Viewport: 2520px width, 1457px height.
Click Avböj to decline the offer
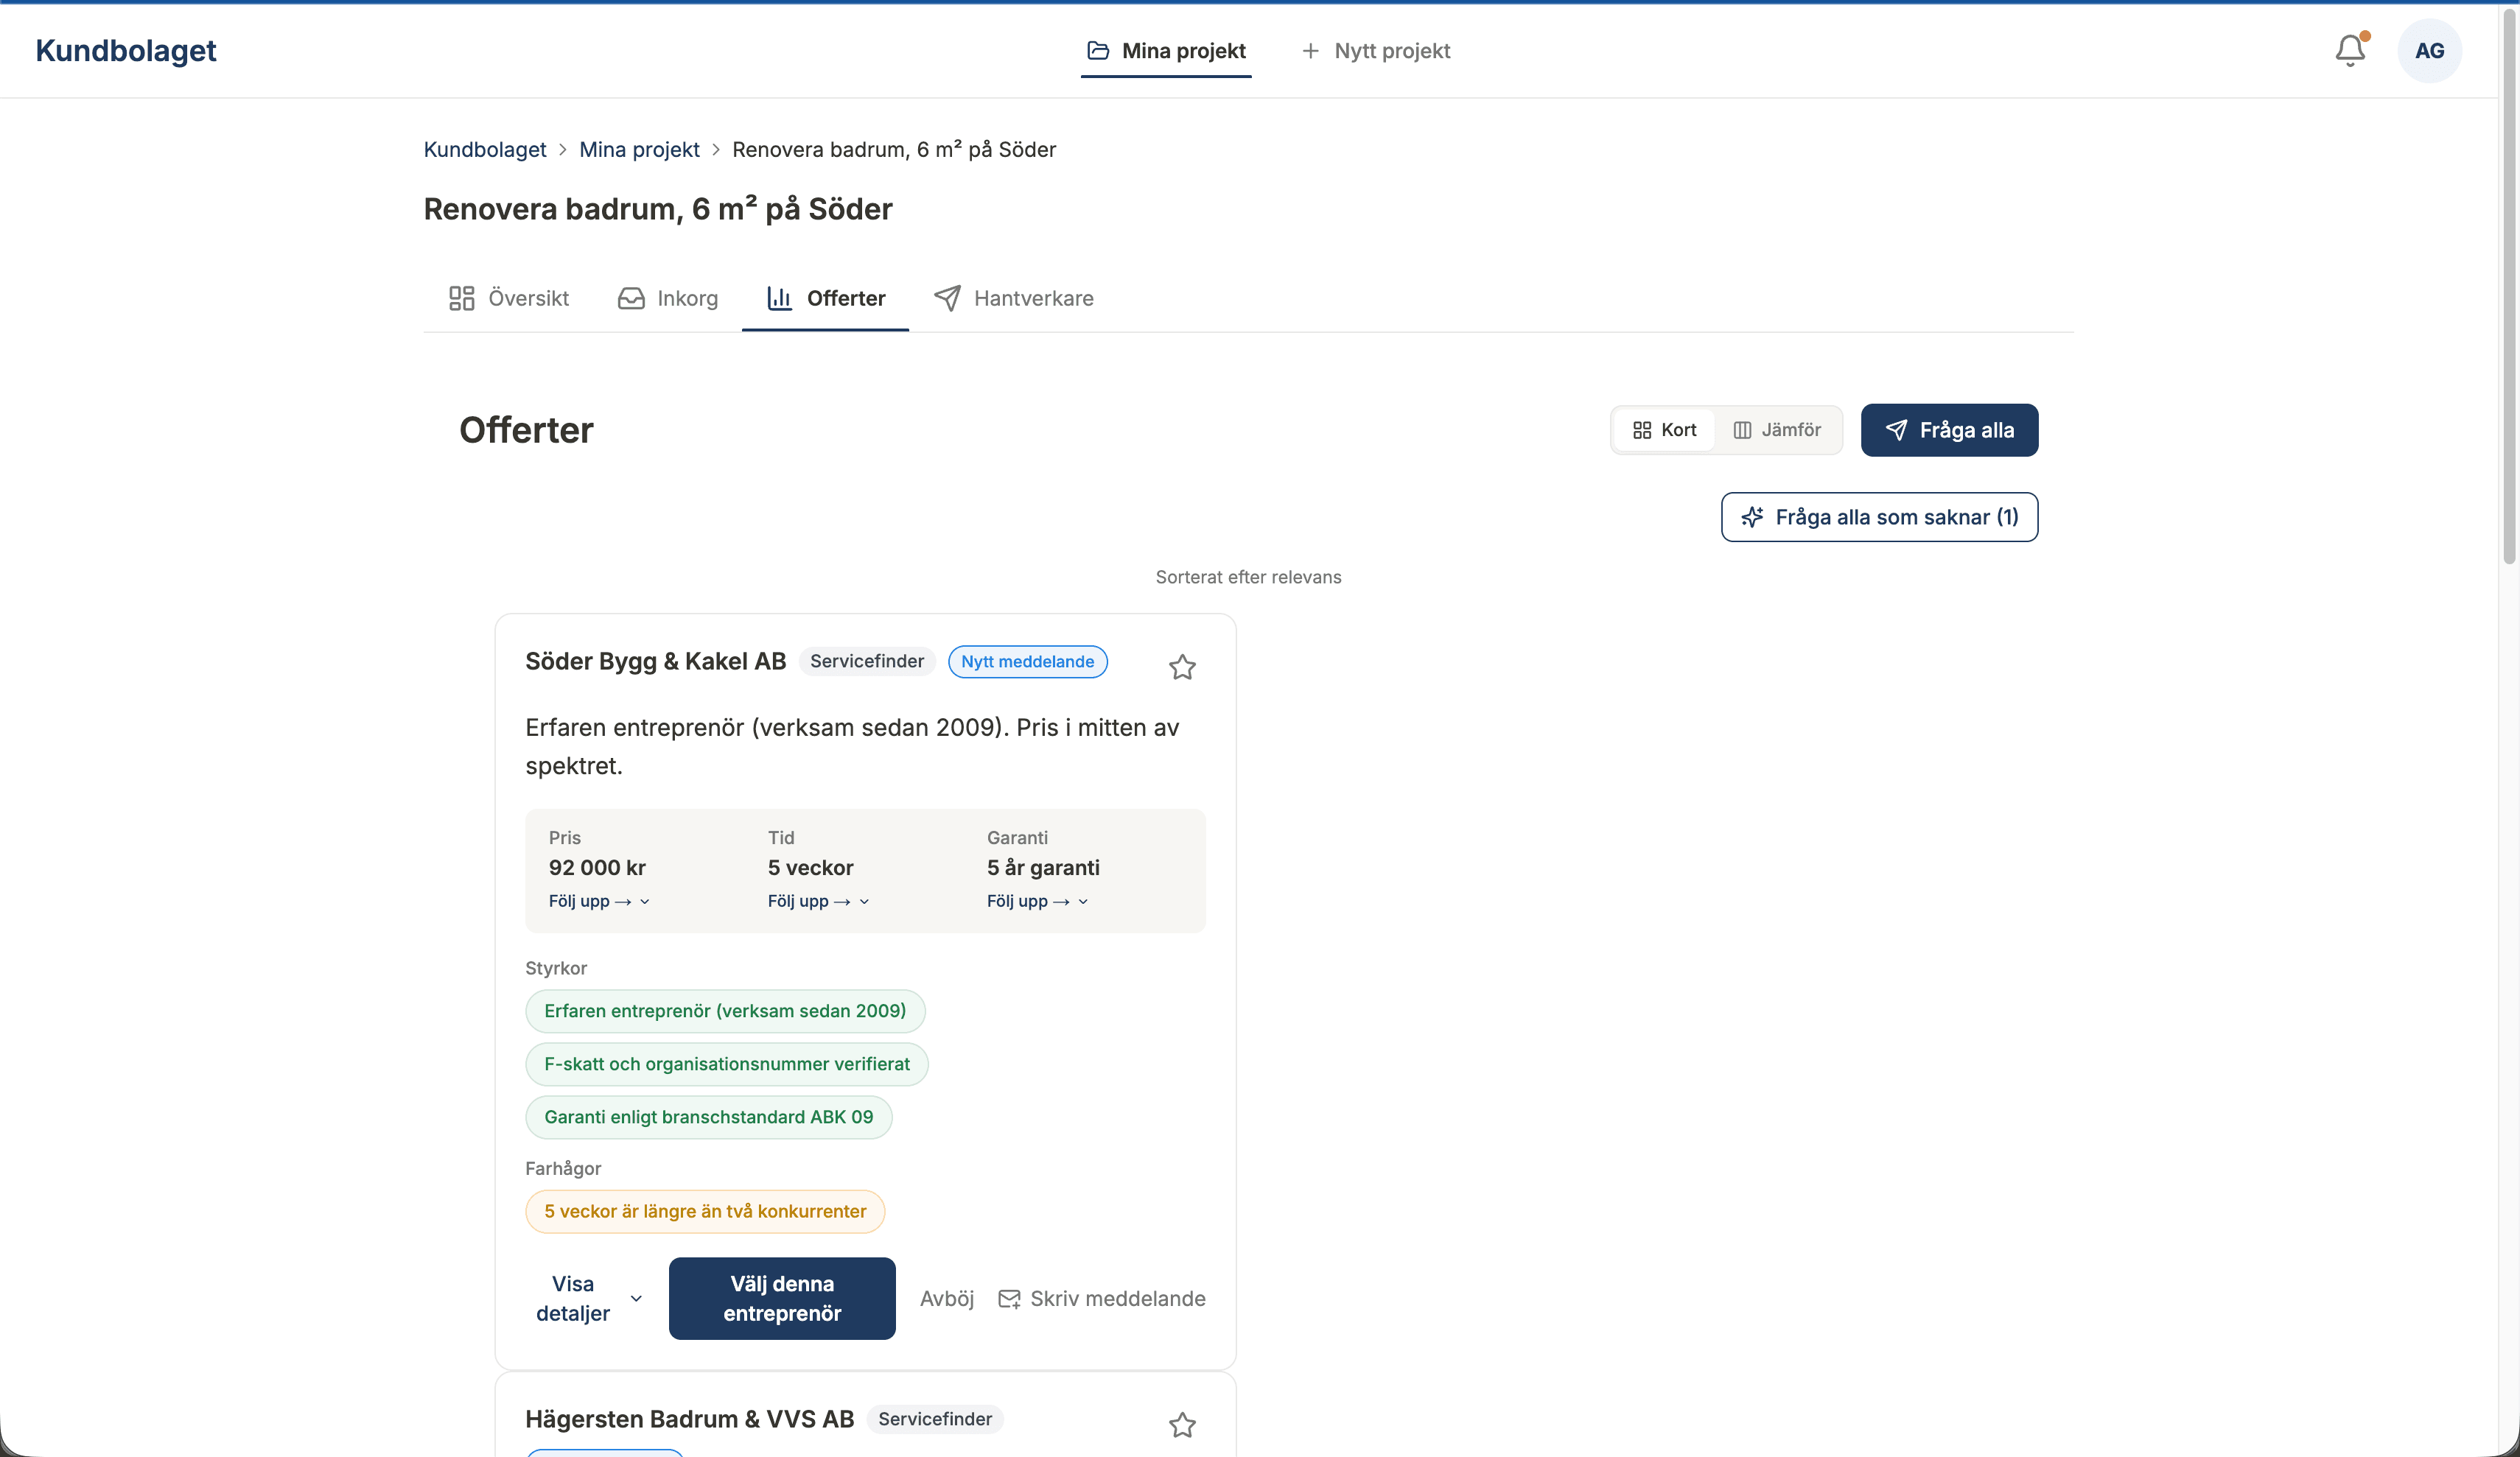tap(947, 1298)
